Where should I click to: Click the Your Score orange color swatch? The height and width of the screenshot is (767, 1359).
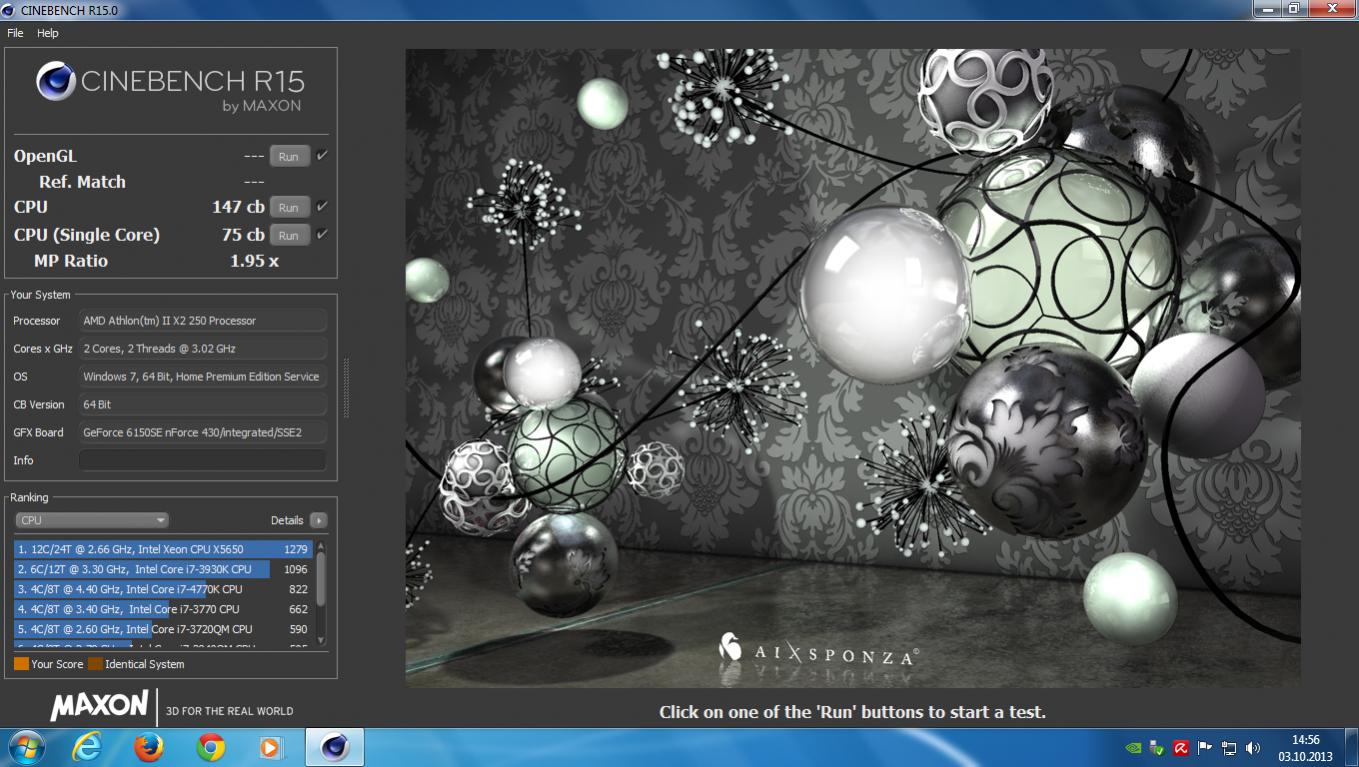coord(21,664)
